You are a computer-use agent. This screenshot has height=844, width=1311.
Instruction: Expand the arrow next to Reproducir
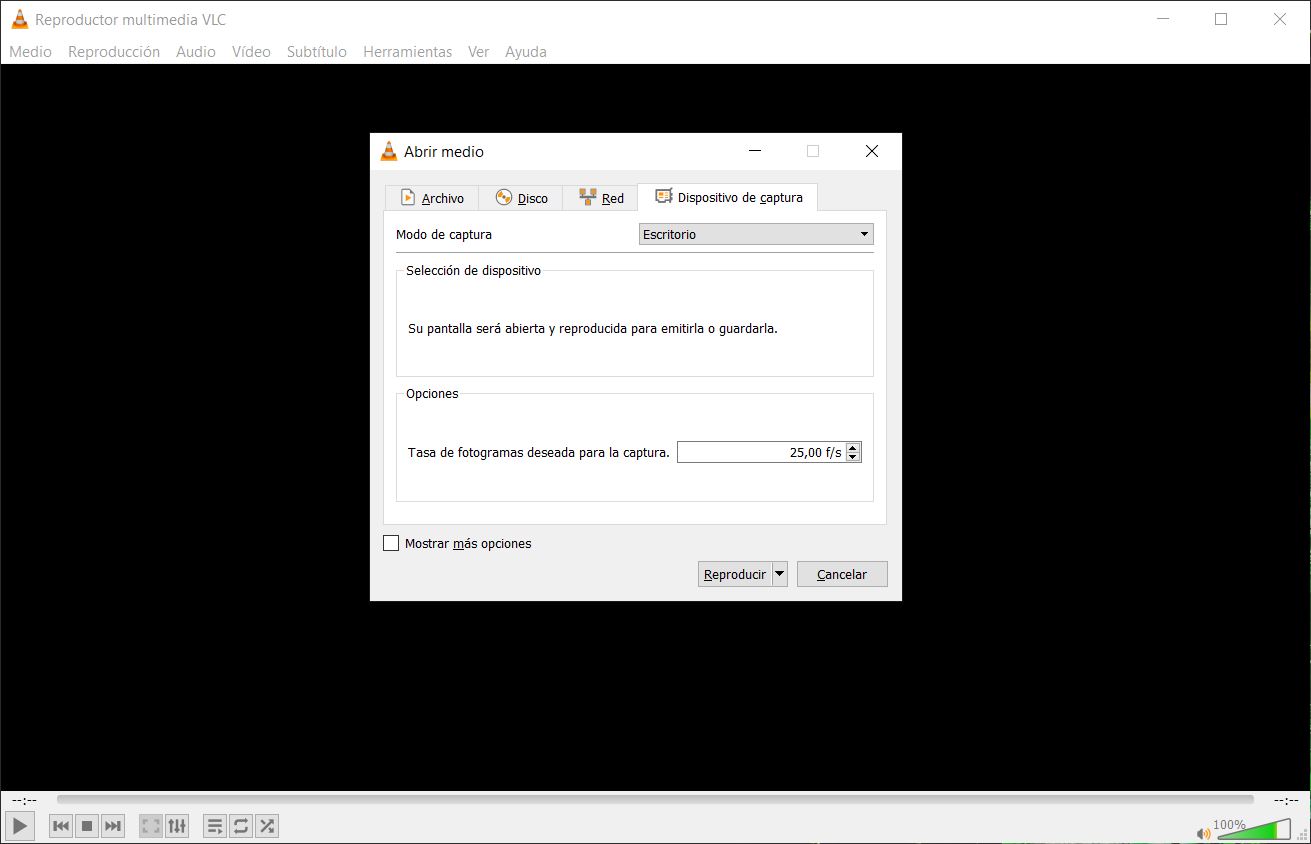click(780, 574)
